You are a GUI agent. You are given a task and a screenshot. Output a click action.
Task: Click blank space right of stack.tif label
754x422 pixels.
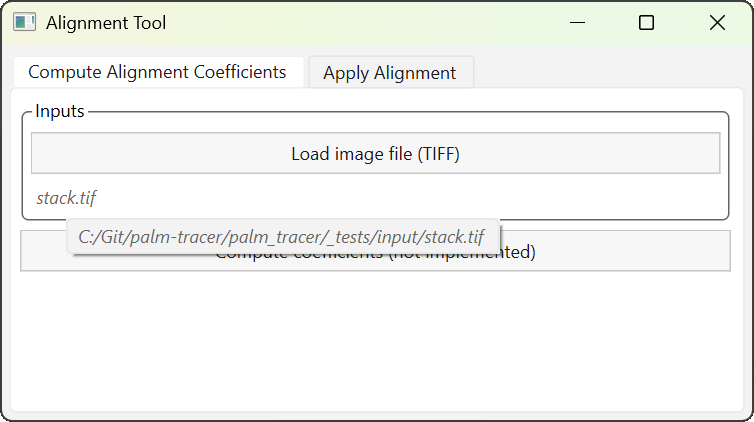(x=400, y=198)
